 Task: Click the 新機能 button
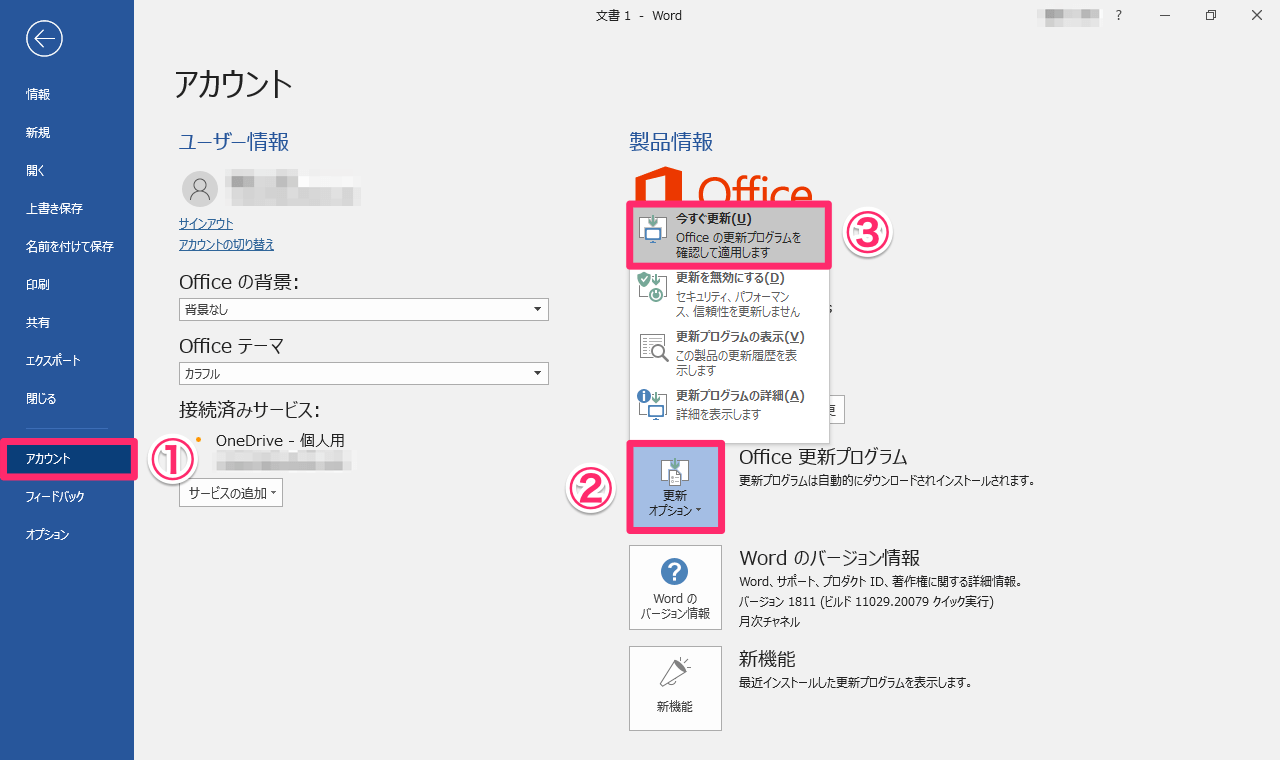pos(675,688)
